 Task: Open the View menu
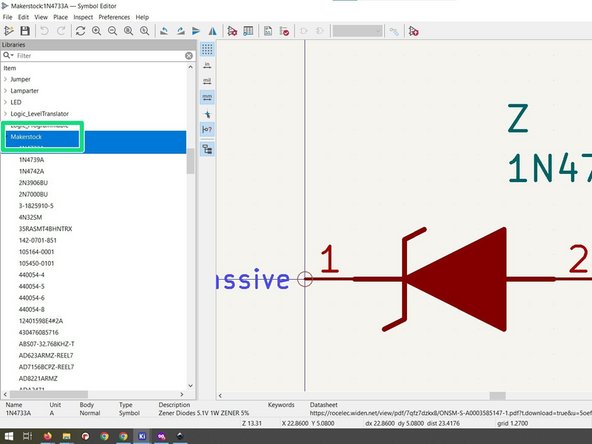41,17
